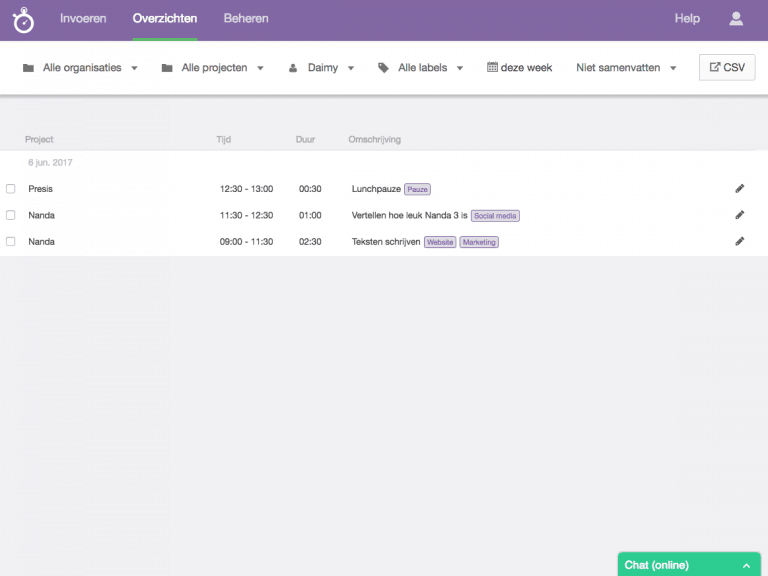Viewport: 768px width, 576px height.
Task: Open the Help menu
Action: point(687,19)
